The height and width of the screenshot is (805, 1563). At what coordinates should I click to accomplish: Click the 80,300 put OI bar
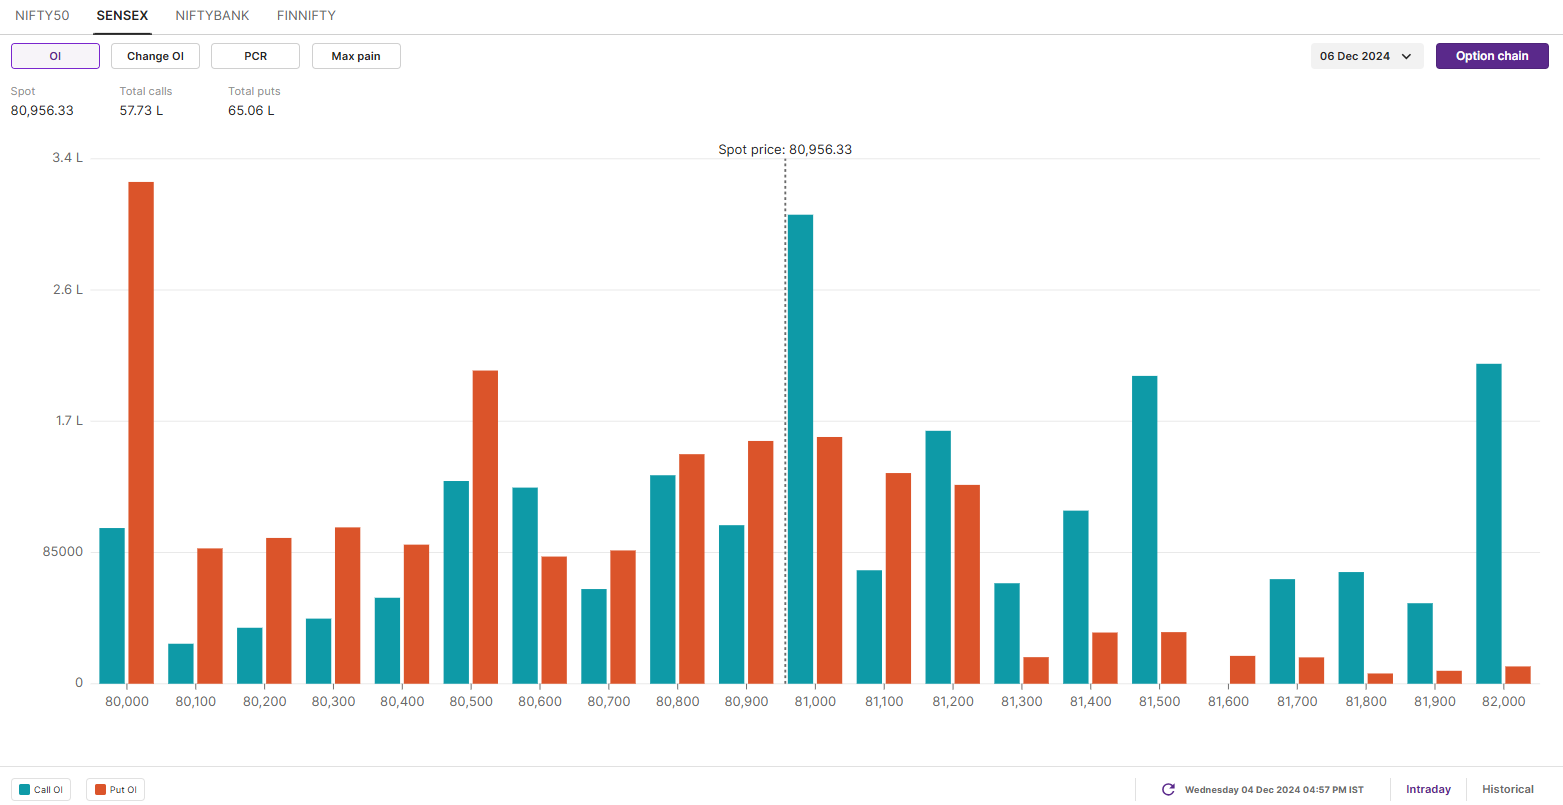(x=348, y=606)
